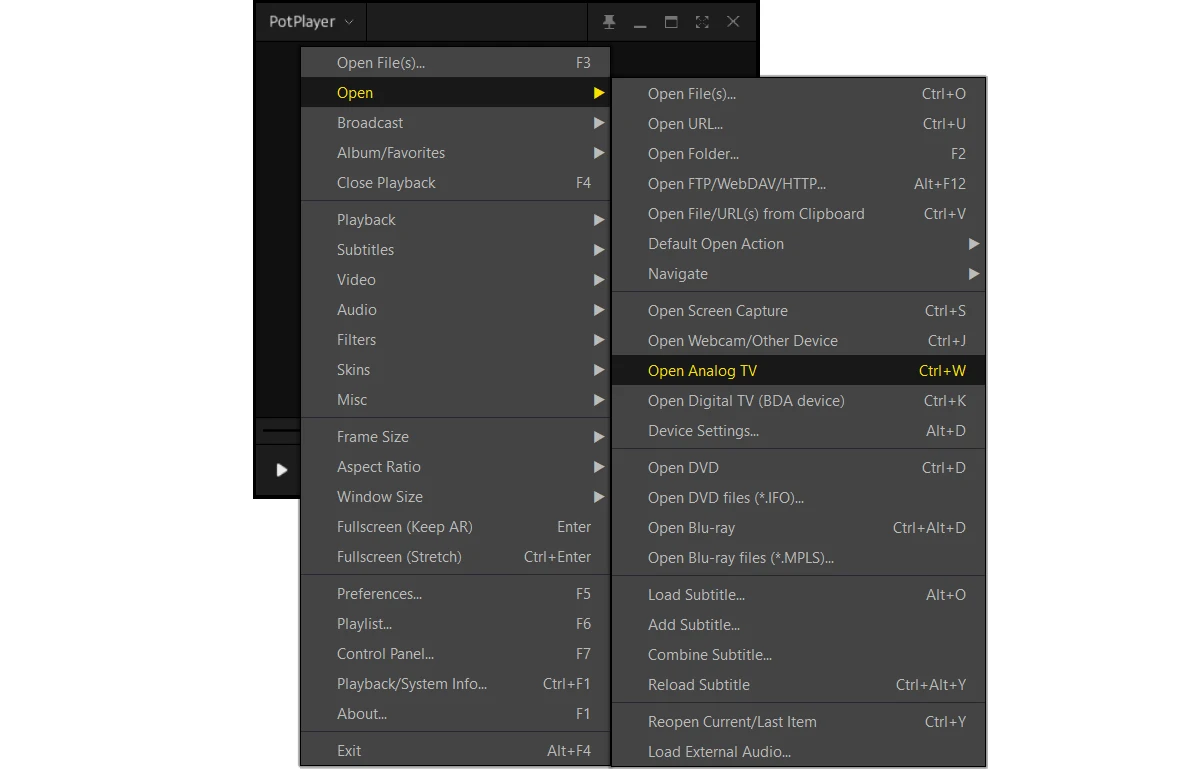This screenshot has height=769, width=1200.
Task: Open Control Panel...
Action: [x=455, y=654]
